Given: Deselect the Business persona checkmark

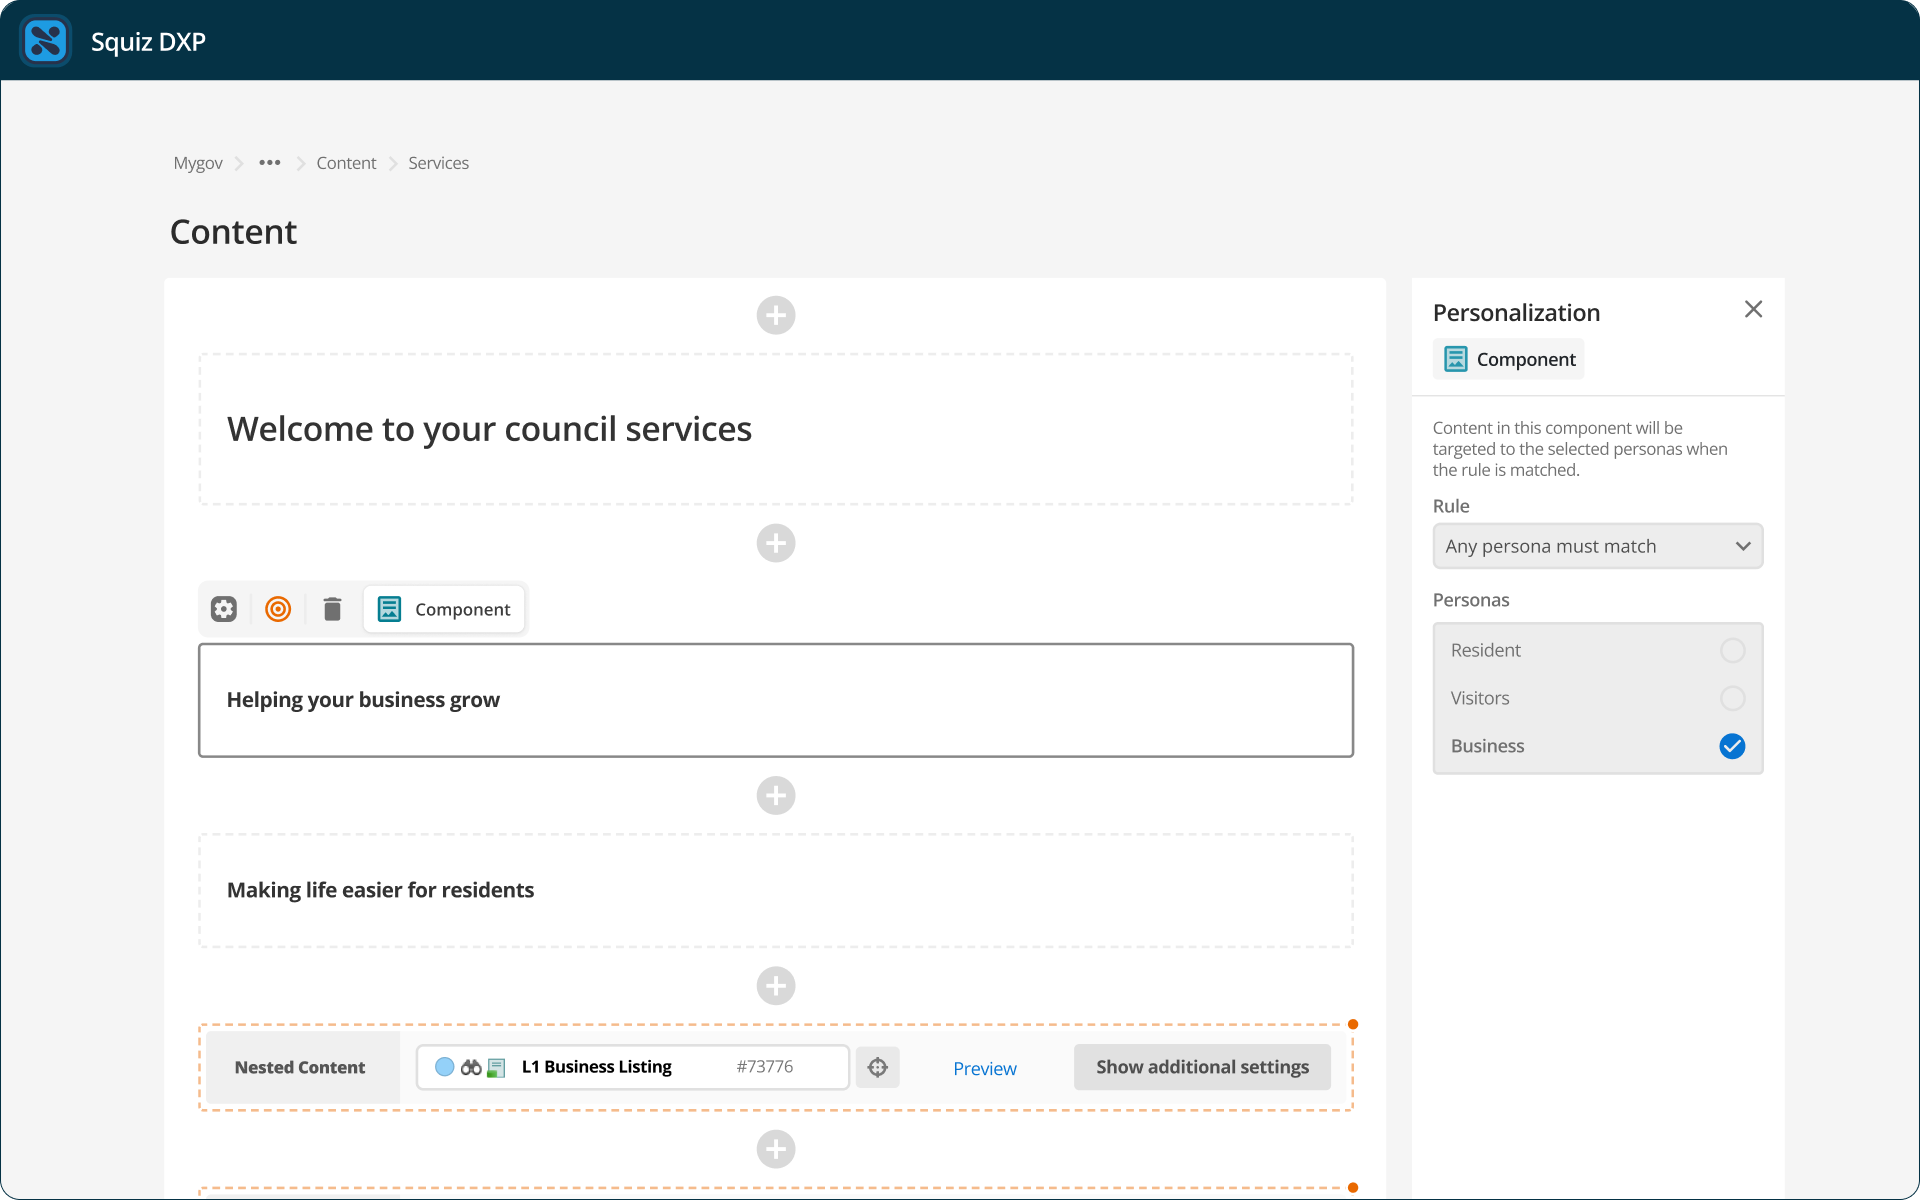Looking at the screenshot, I should (x=1732, y=746).
